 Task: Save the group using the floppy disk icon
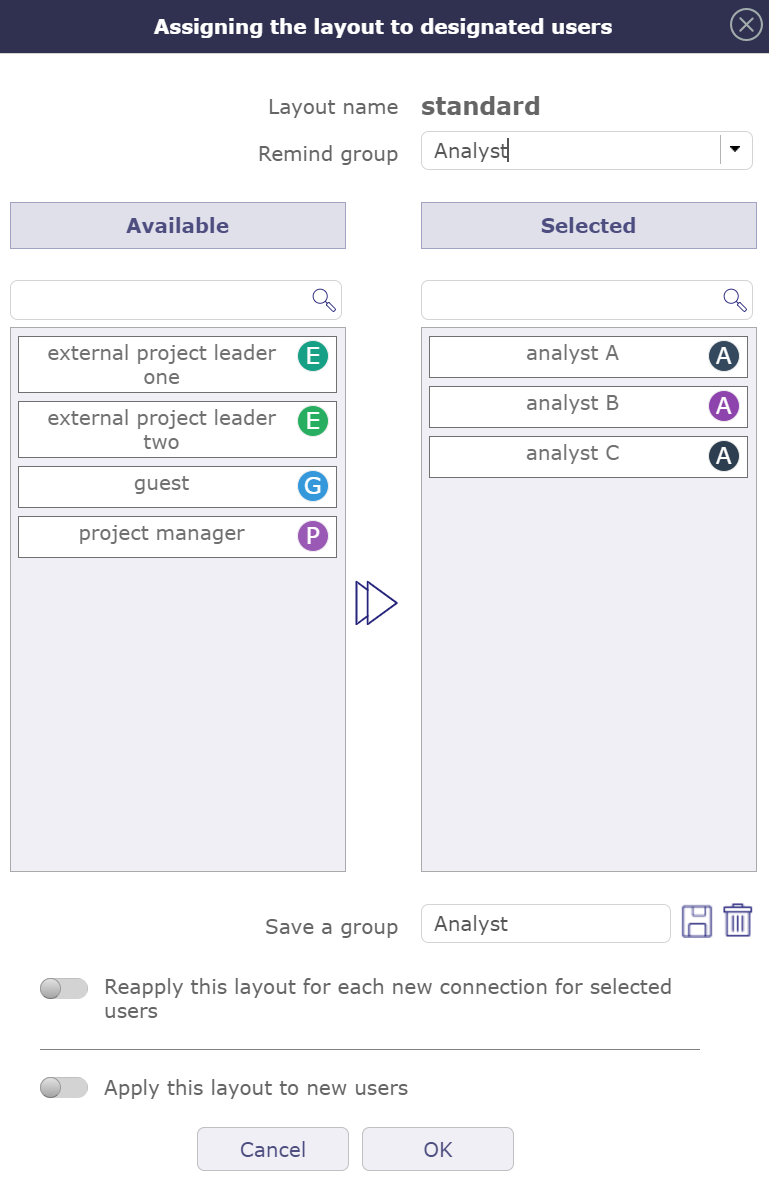697,920
